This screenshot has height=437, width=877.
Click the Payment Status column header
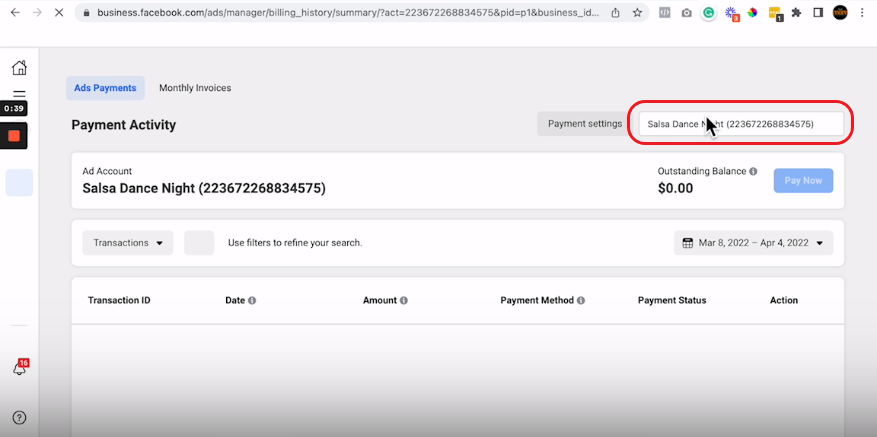point(672,300)
